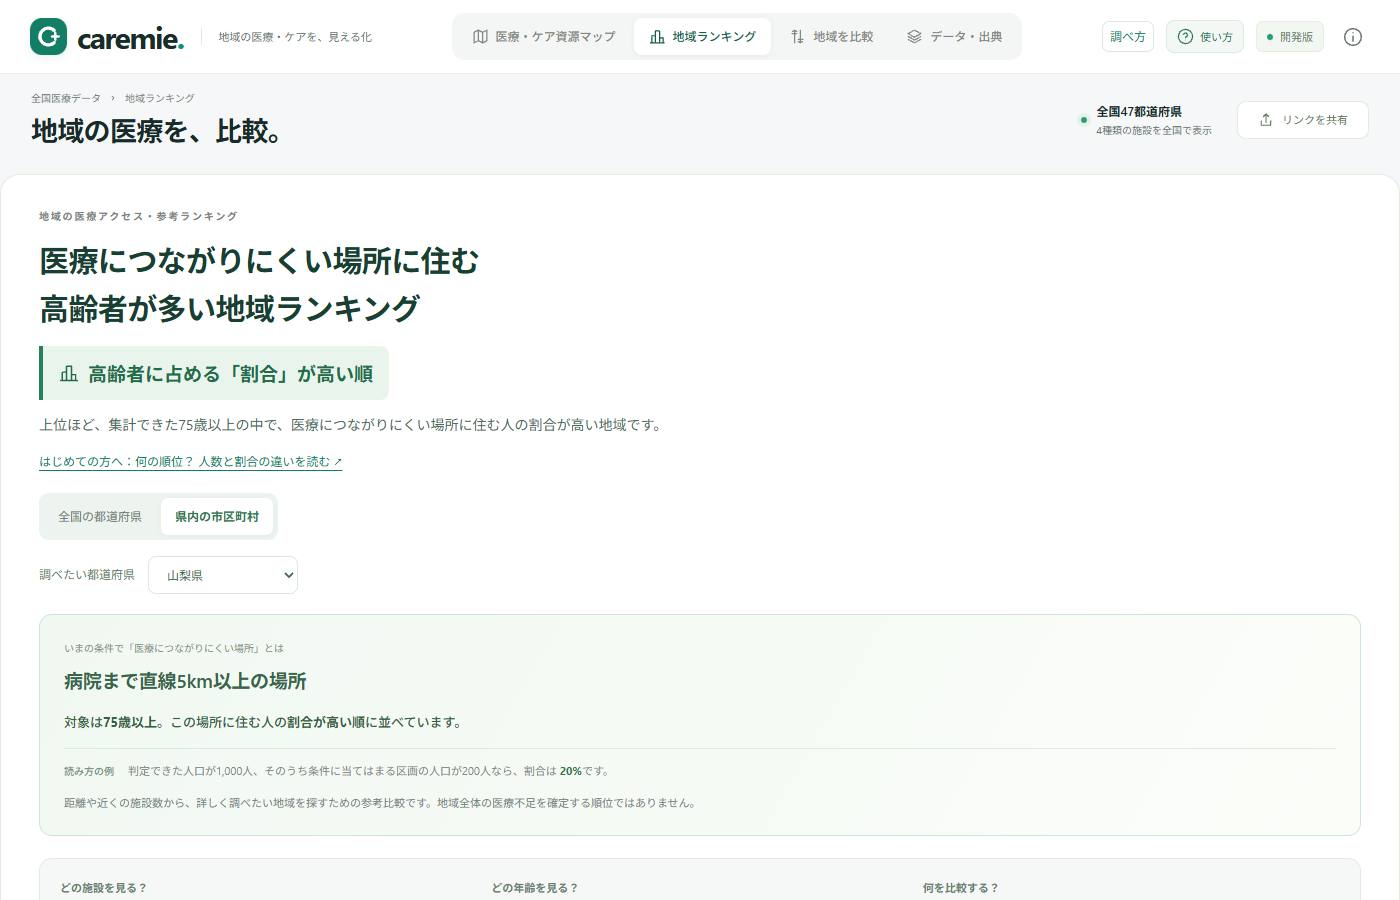
Task: Open the 山梨県 prefecture dropdown
Action: (223, 575)
